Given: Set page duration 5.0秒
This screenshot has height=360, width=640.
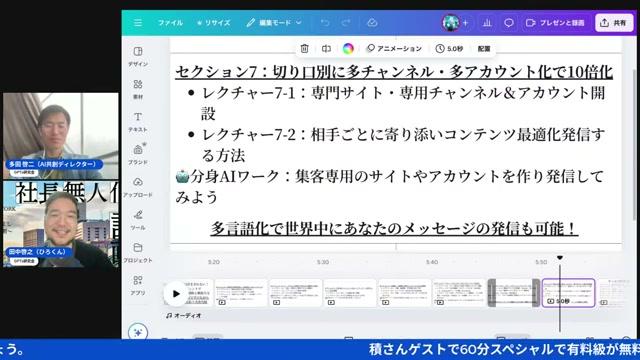Looking at the screenshot, I should pyautogui.click(x=449, y=49).
